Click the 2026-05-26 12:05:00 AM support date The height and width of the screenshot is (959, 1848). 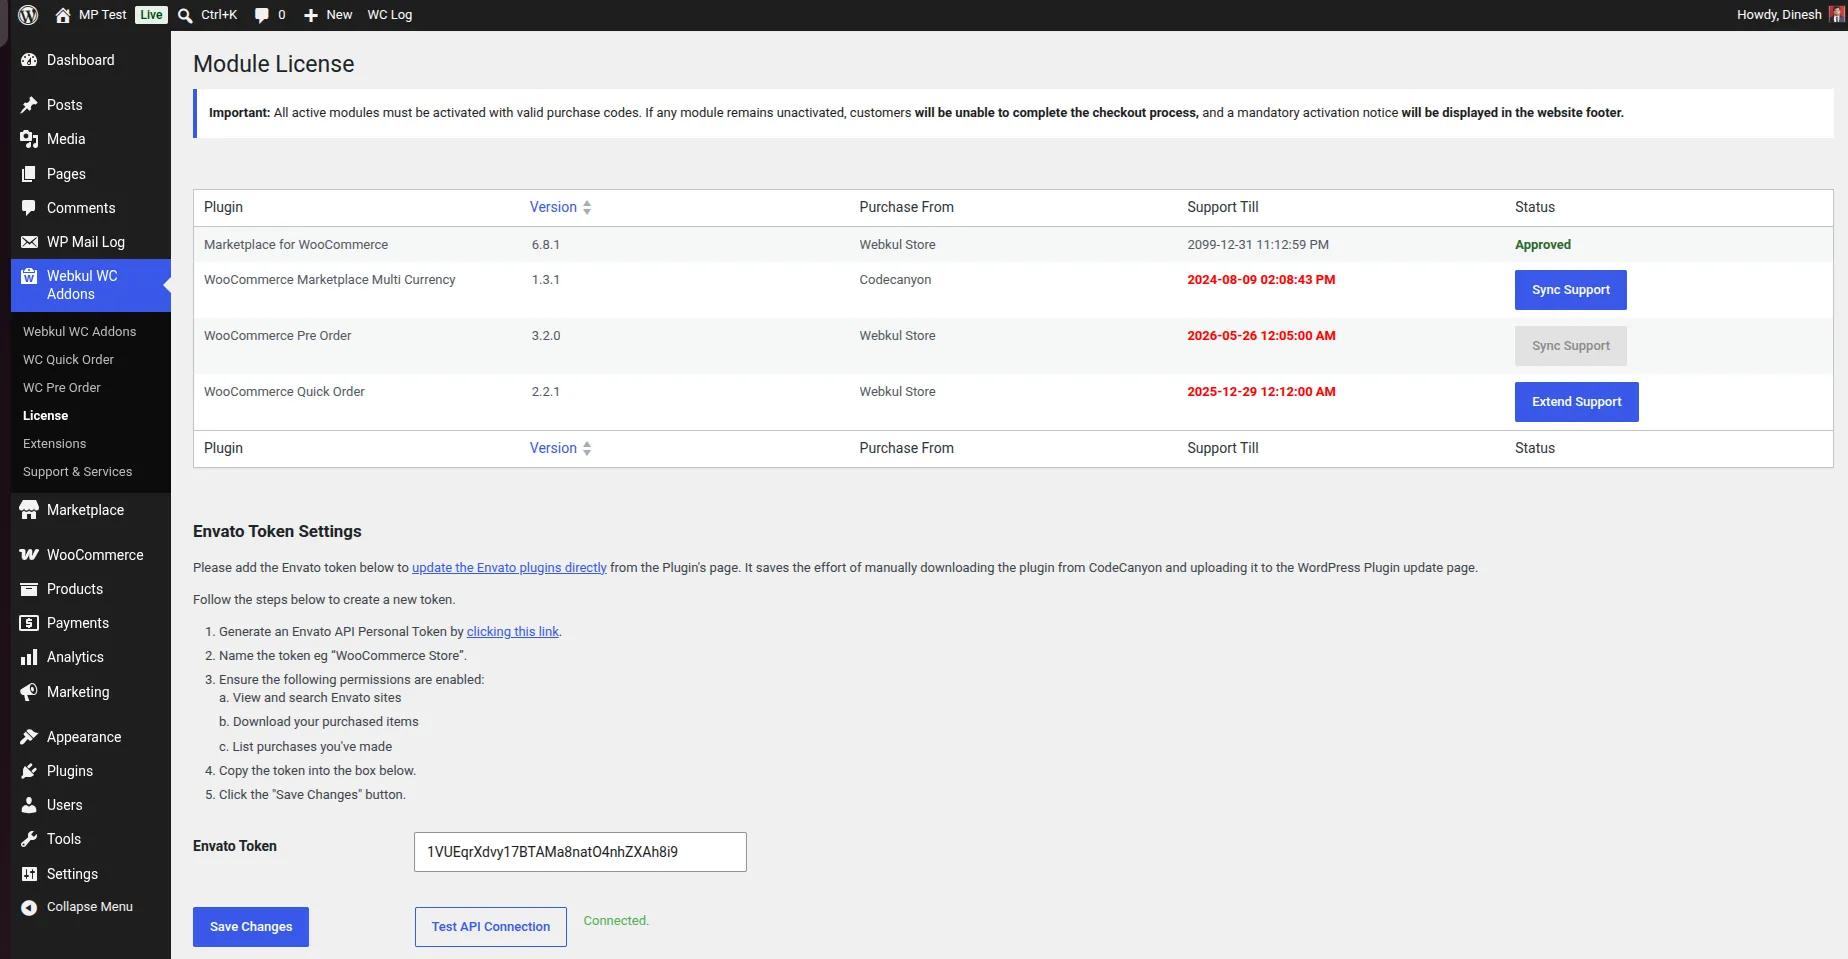(x=1261, y=336)
